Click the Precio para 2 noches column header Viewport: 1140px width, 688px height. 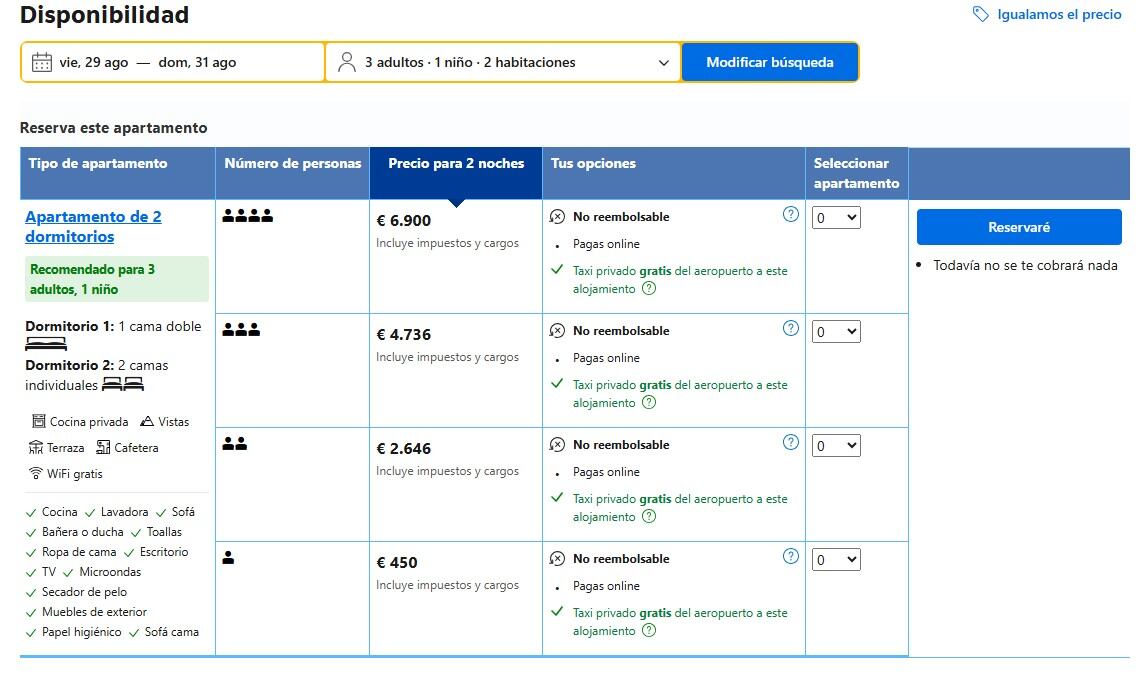[x=456, y=164]
